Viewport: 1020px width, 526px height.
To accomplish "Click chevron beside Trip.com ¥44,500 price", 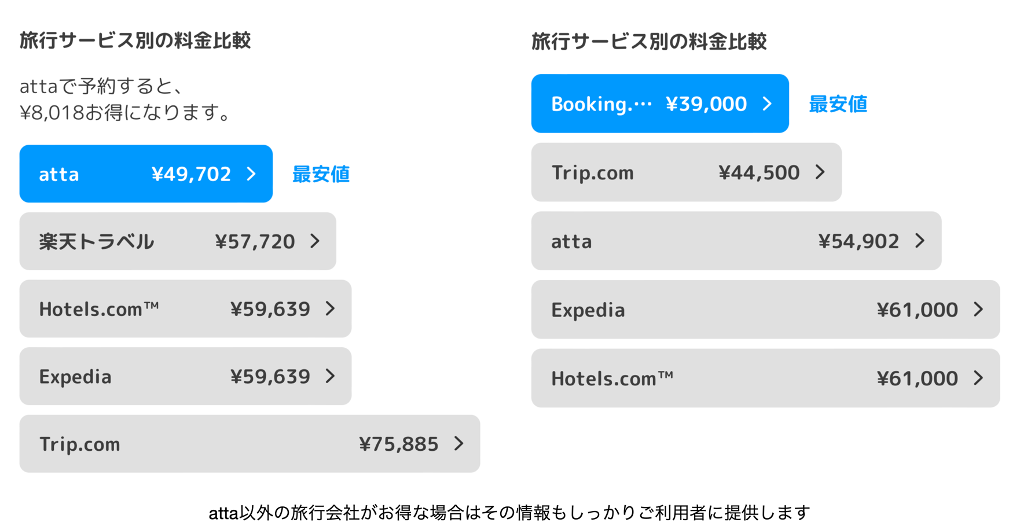I will (x=820, y=172).
